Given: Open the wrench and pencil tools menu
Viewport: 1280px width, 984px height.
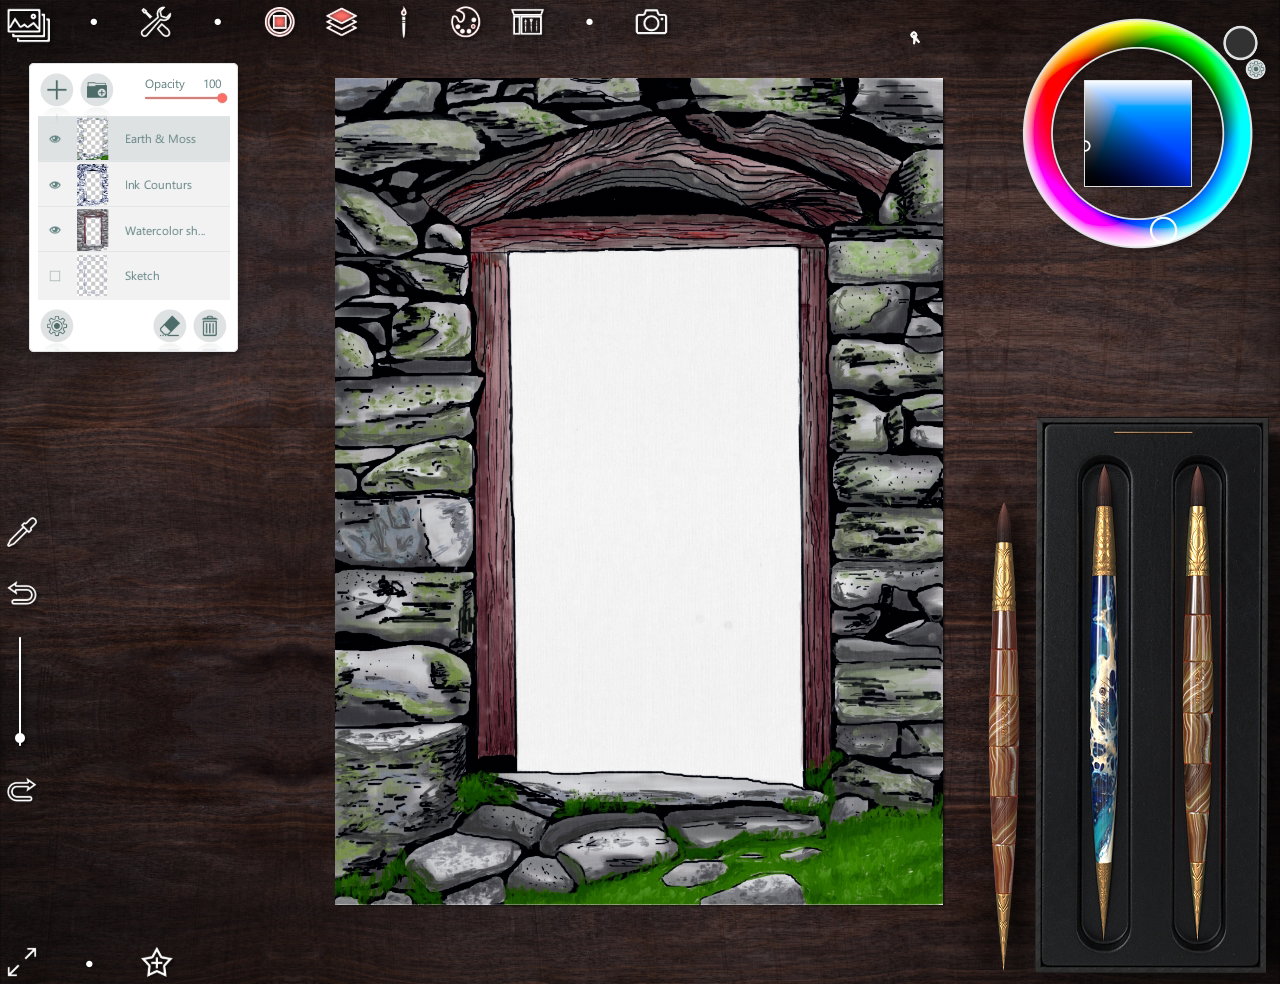Looking at the screenshot, I should 155,22.
